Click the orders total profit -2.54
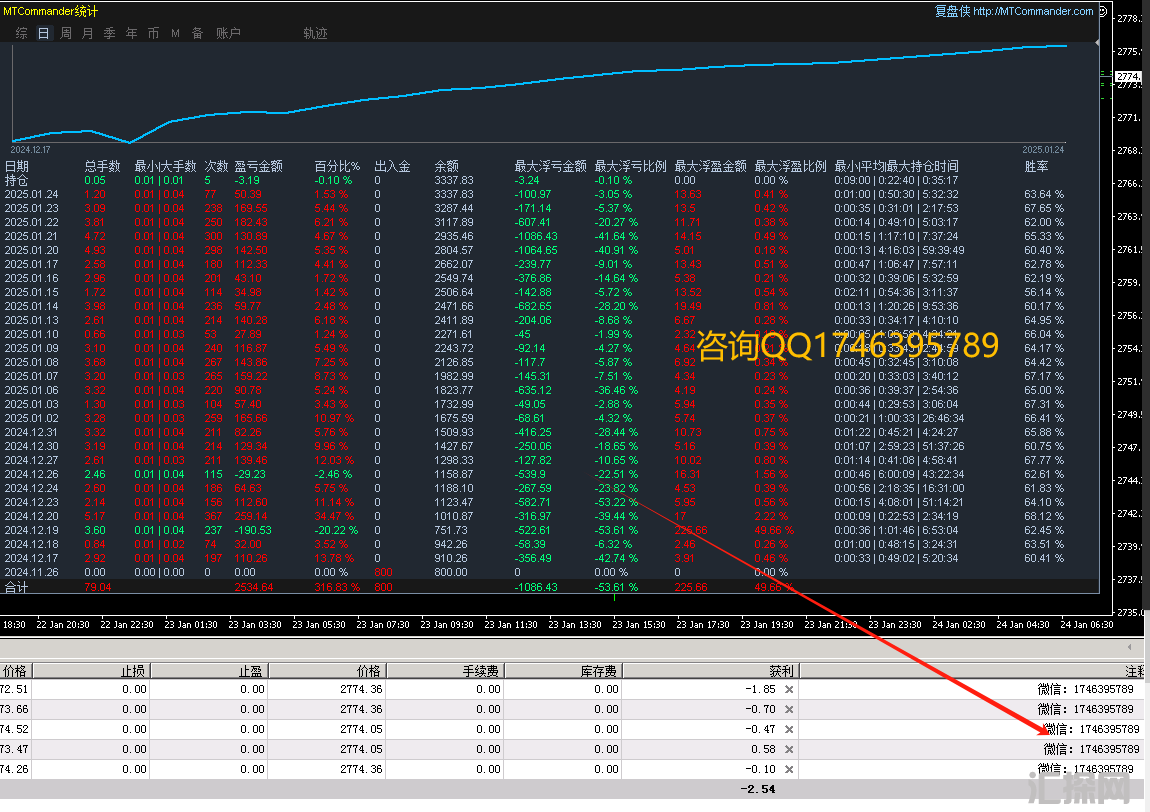 point(758,789)
